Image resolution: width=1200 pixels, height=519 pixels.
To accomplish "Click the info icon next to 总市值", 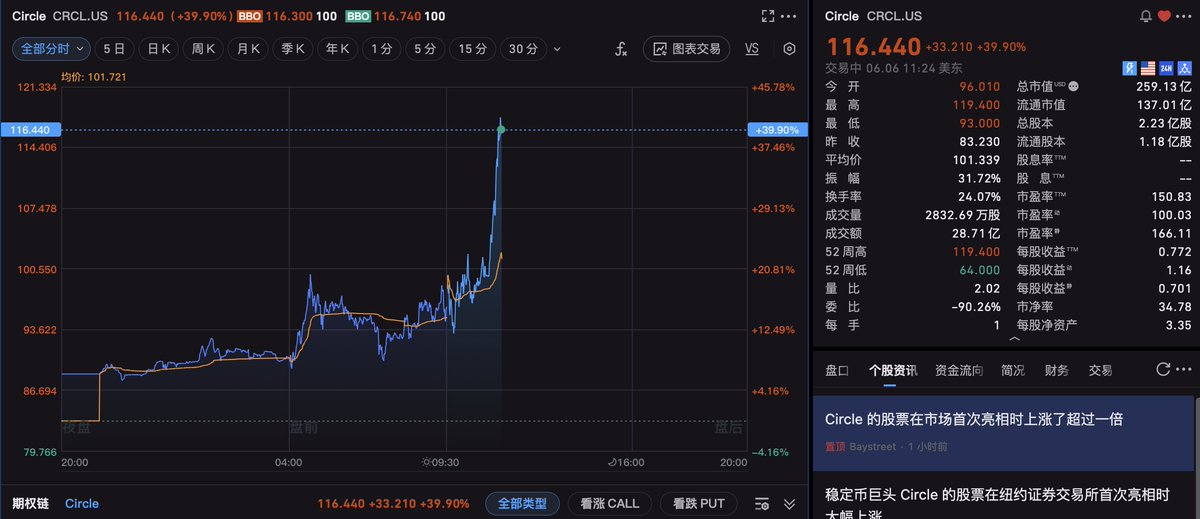I will click(x=1075, y=87).
